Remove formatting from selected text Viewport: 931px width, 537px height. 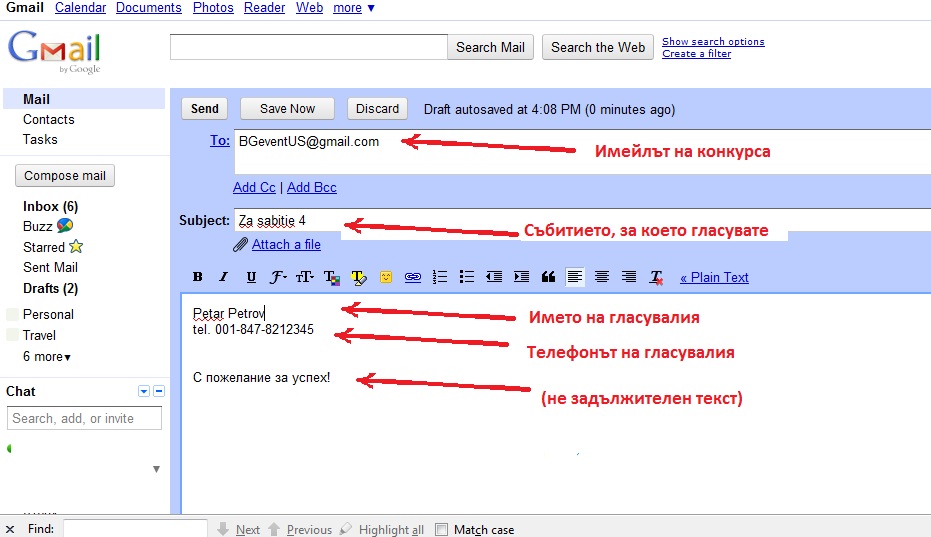click(x=656, y=277)
